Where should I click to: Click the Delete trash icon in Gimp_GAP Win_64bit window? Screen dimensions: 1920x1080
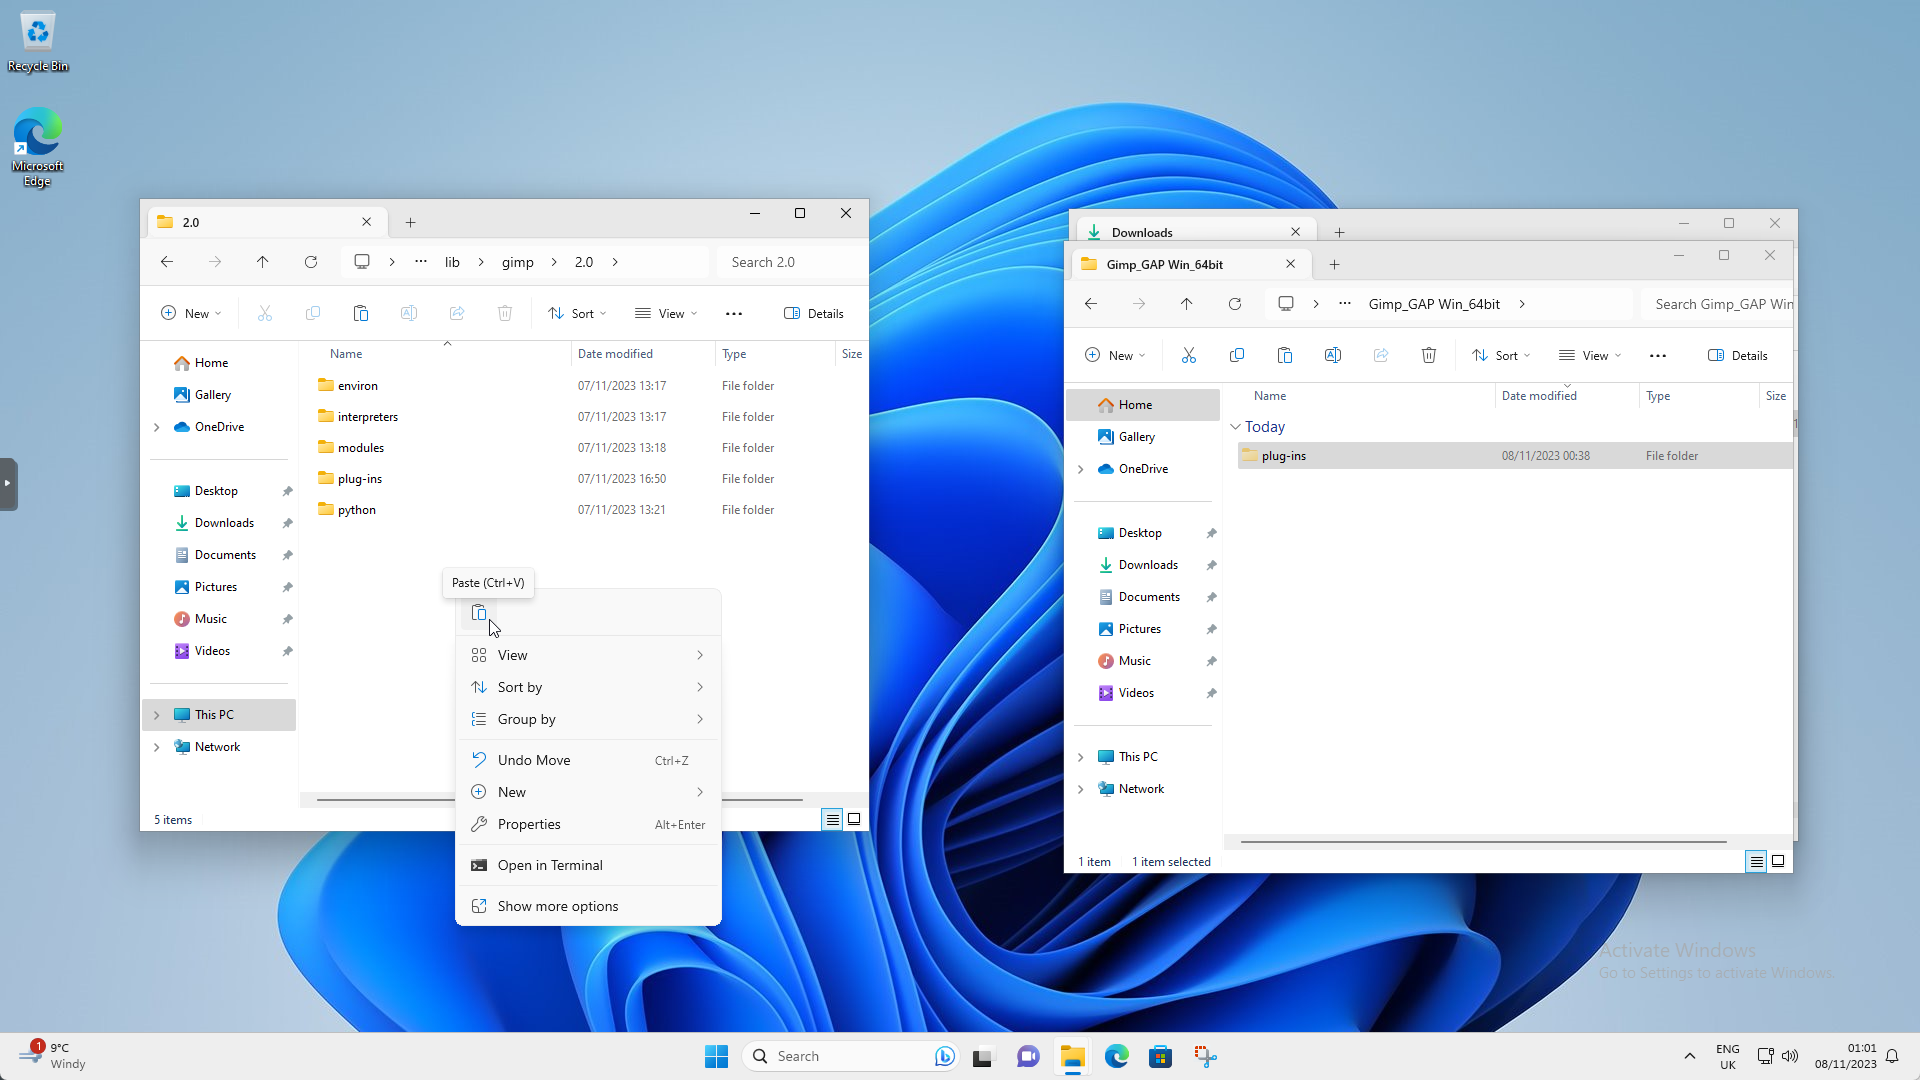[x=1428, y=355]
